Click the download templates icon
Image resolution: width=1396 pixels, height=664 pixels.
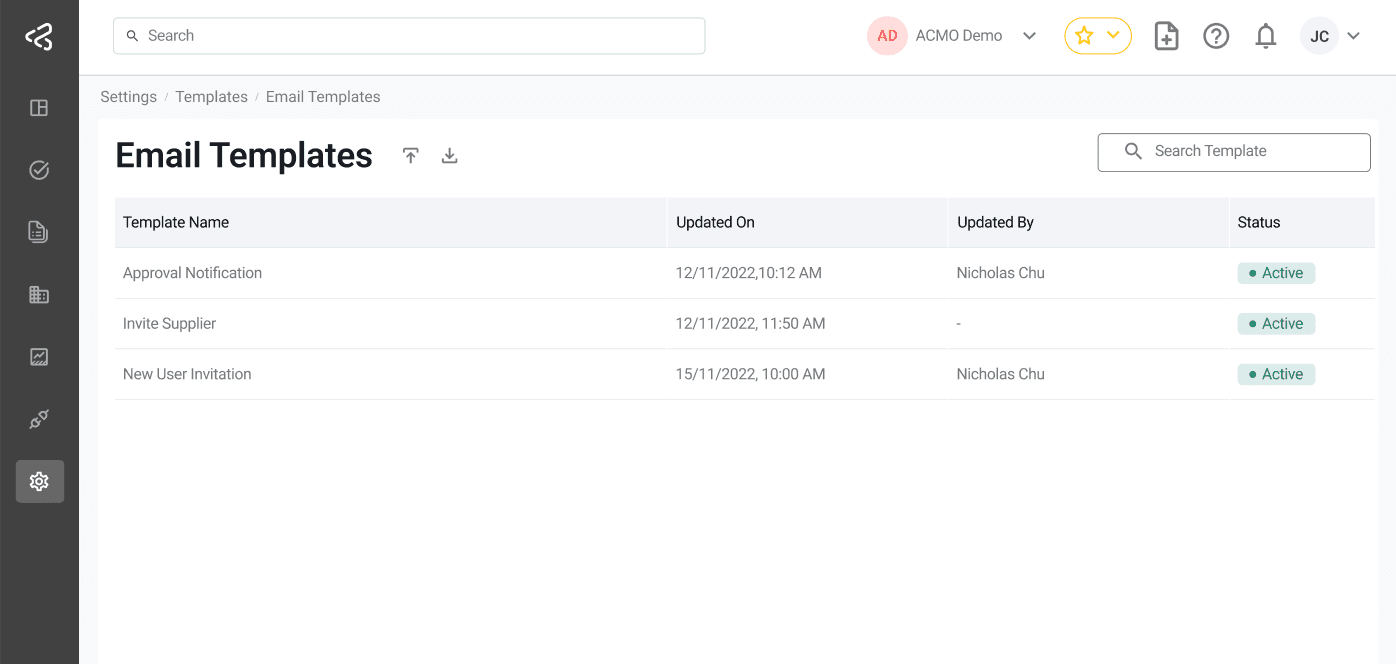coord(450,155)
